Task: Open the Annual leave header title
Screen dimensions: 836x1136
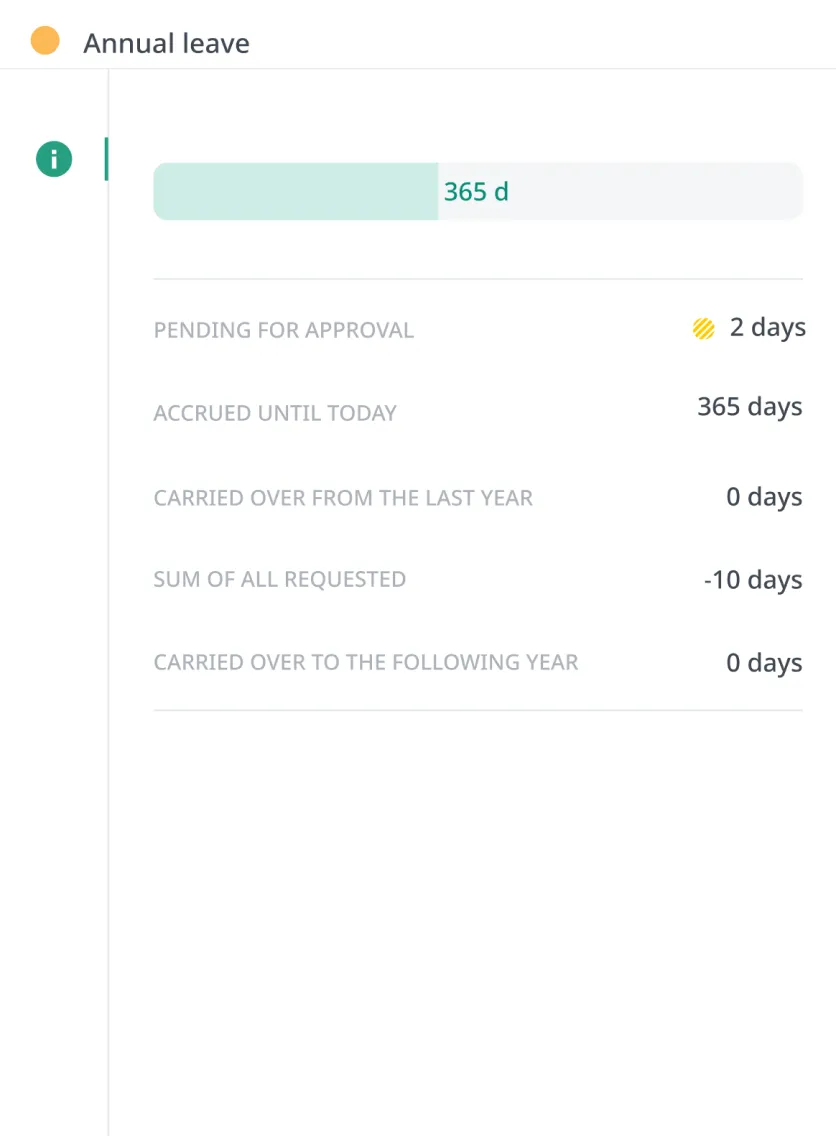Action: point(167,43)
